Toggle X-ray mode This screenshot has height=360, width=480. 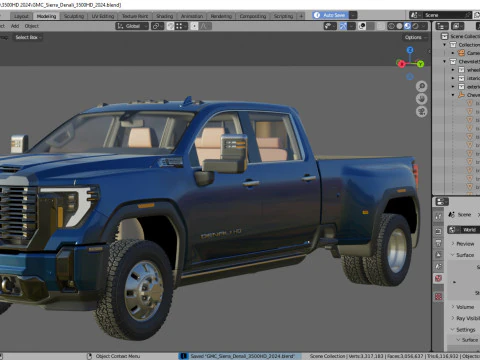coord(381,26)
